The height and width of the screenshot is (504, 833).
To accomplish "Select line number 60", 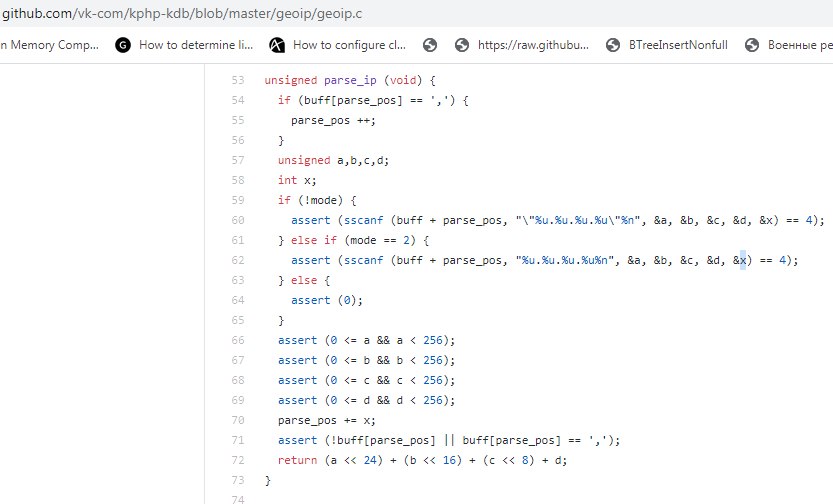I will 238,220.
